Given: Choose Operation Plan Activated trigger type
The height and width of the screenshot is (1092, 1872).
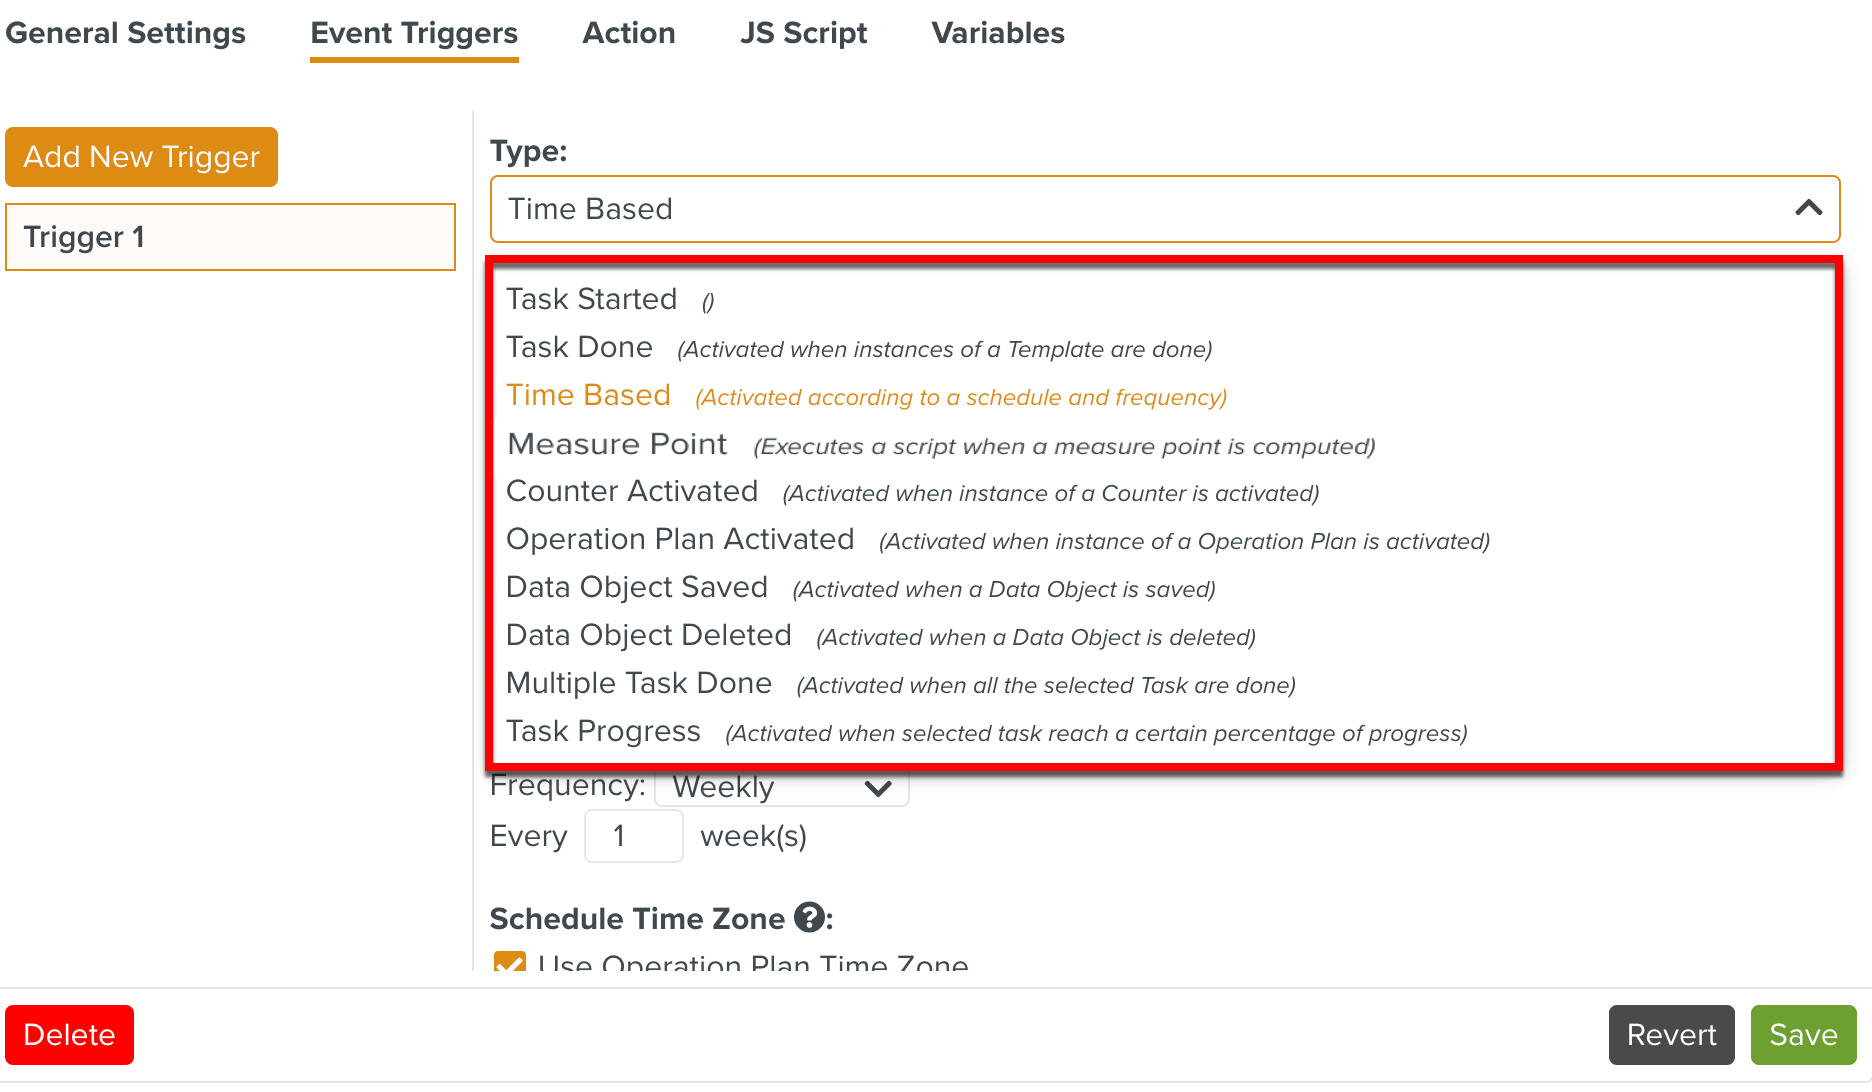Looking at the screenshot, I should (680, 539).
